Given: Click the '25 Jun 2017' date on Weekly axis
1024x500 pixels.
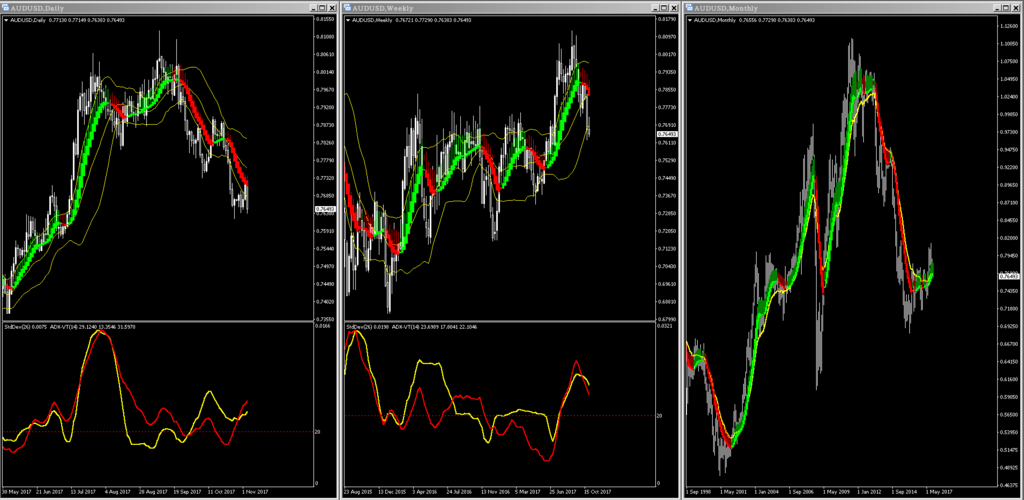Looking at the screenshot, I should tap(563, 492).
